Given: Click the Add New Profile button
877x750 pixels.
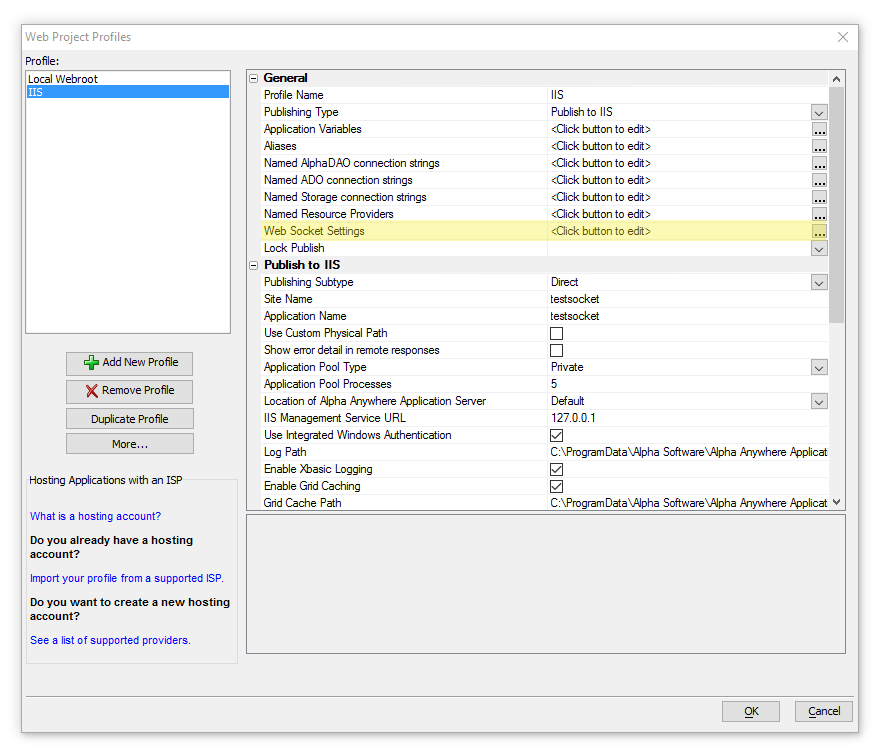Looking at the screenshot, I should pos(129,363).
